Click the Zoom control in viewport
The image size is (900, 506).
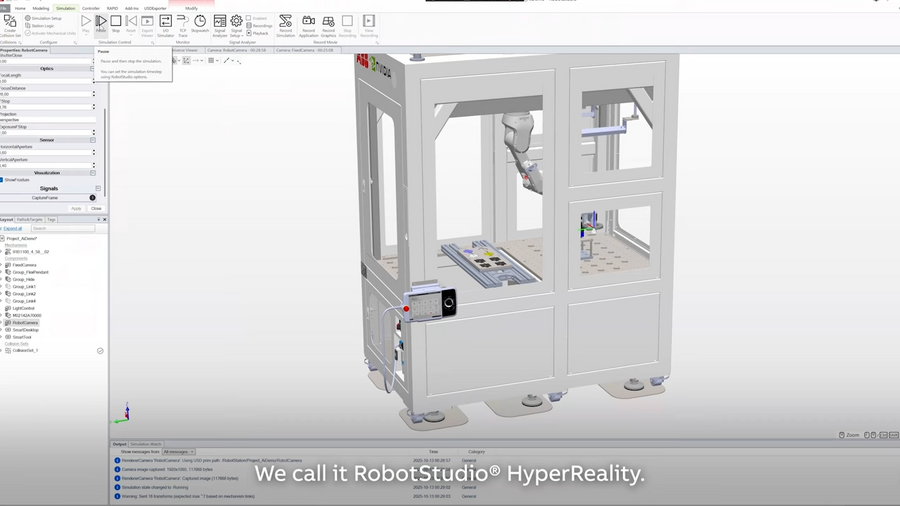coord(849,435)
